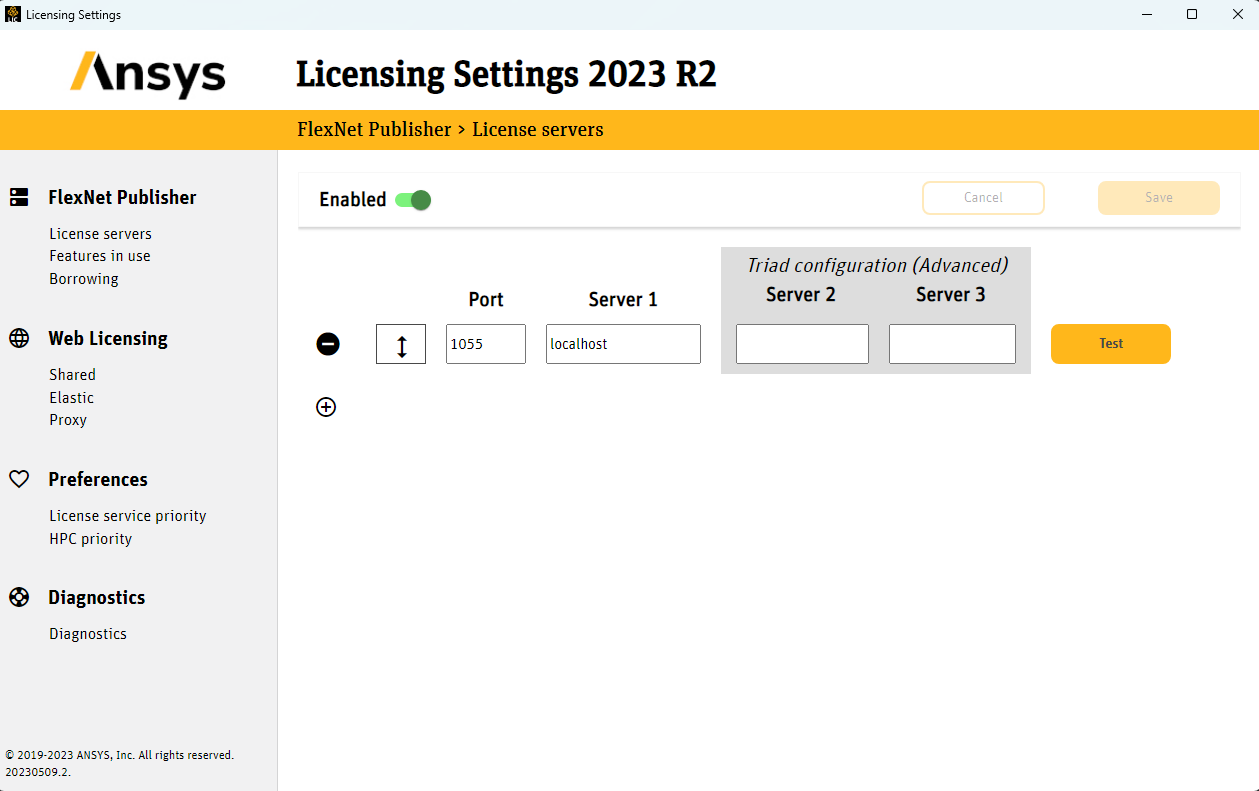The image size is (1259, 791).
Task: Open the Shared web licensing settings
Action: pyautogui.click(x=72, y=374)
